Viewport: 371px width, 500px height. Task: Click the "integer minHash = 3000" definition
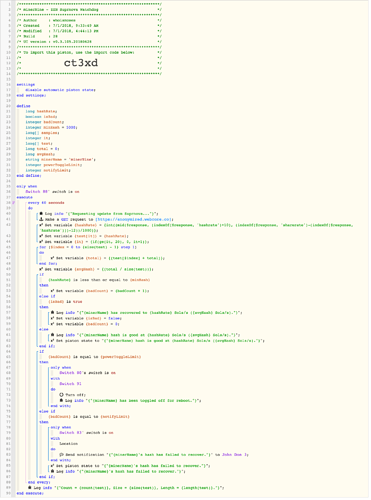tap(52, 128)
